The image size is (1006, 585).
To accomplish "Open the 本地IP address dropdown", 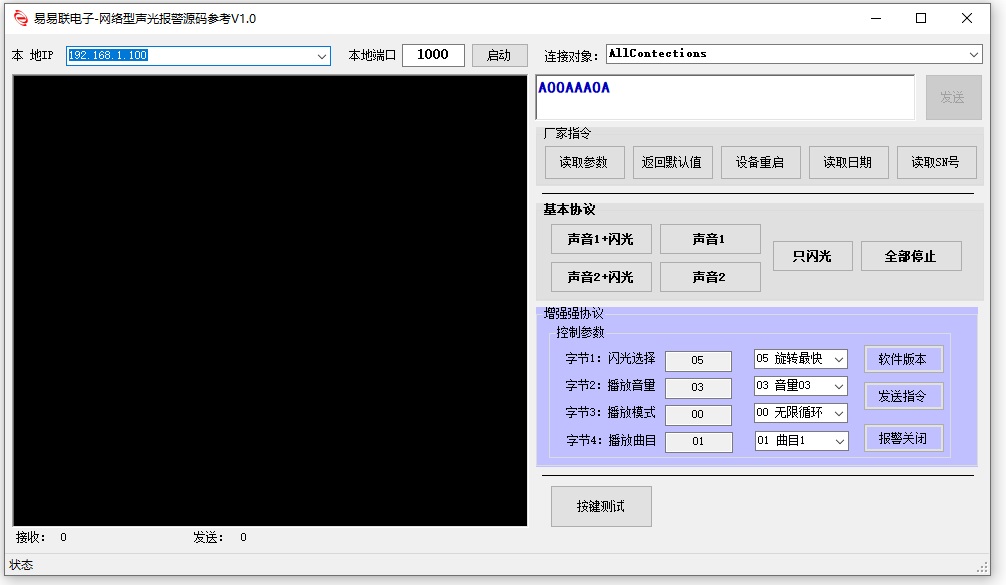I will coord(322,56).
